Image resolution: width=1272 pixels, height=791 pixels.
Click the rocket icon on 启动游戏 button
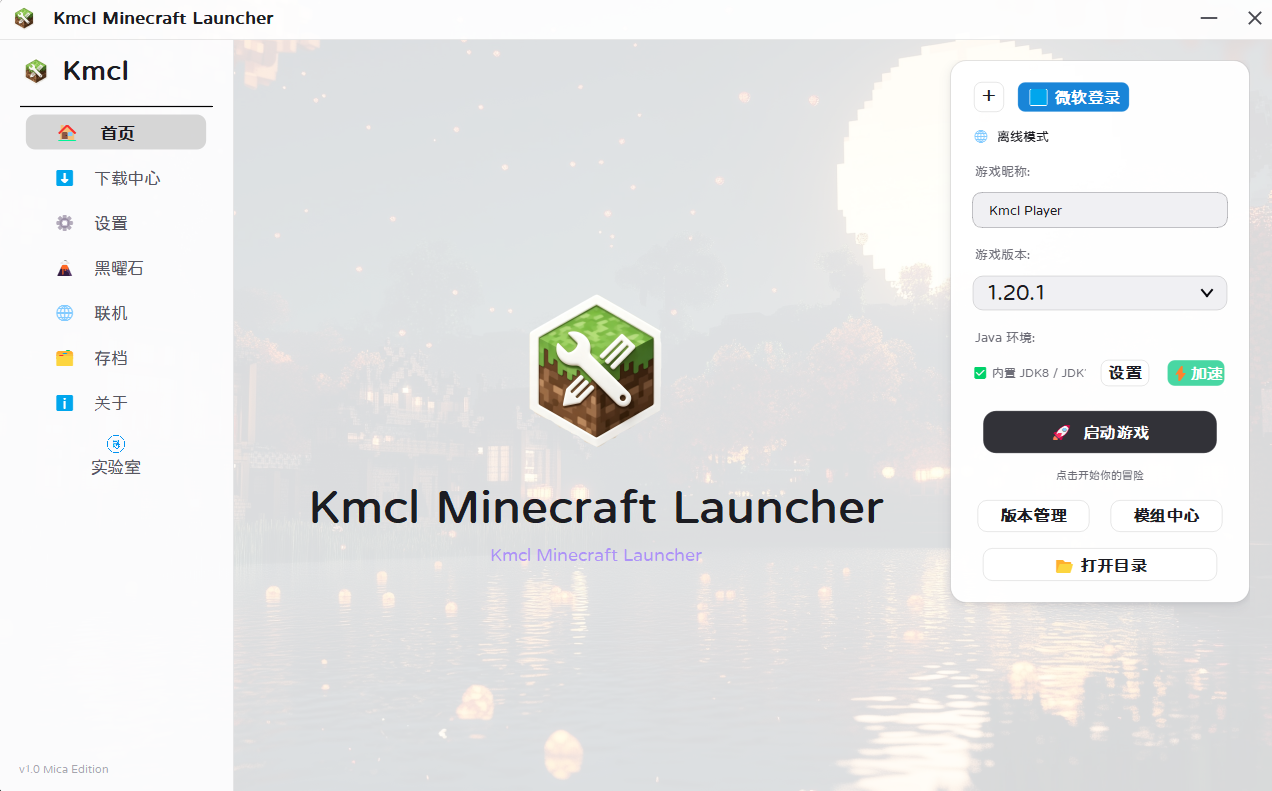[1061, 433]
